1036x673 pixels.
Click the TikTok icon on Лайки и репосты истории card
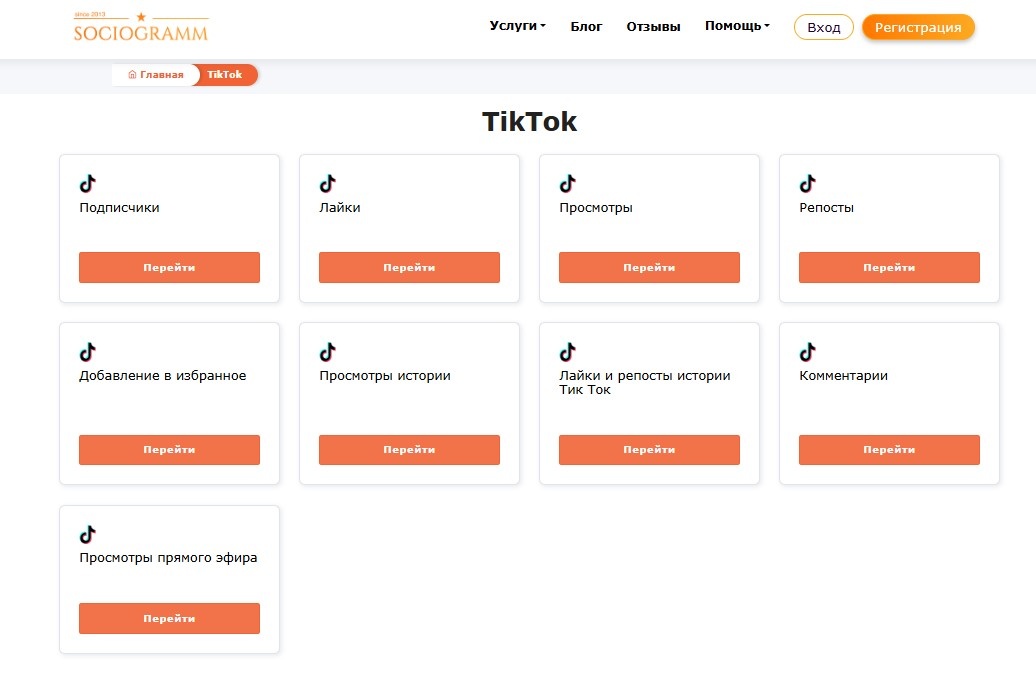[x=568, y=352]
